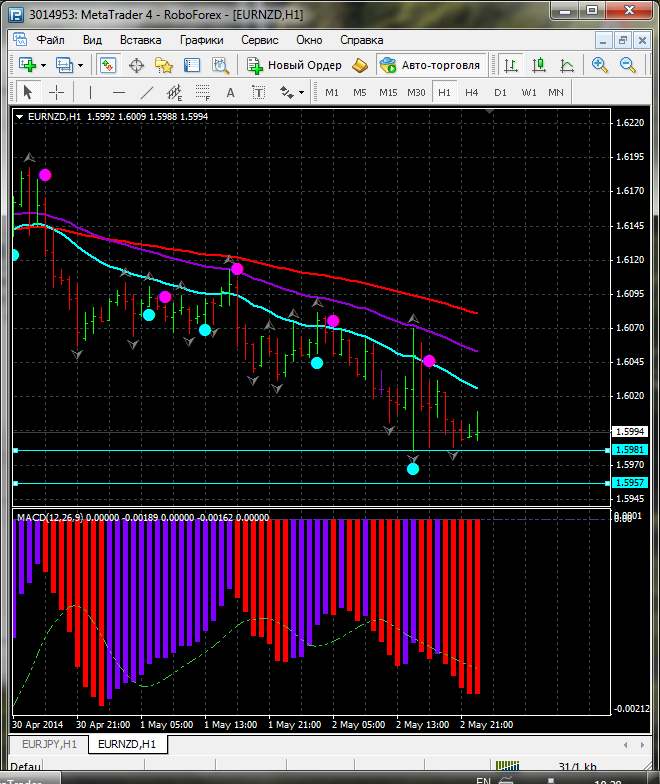Switch to H4 timeframe
This screenshot has width=660, height=784.
click(472, 92)
